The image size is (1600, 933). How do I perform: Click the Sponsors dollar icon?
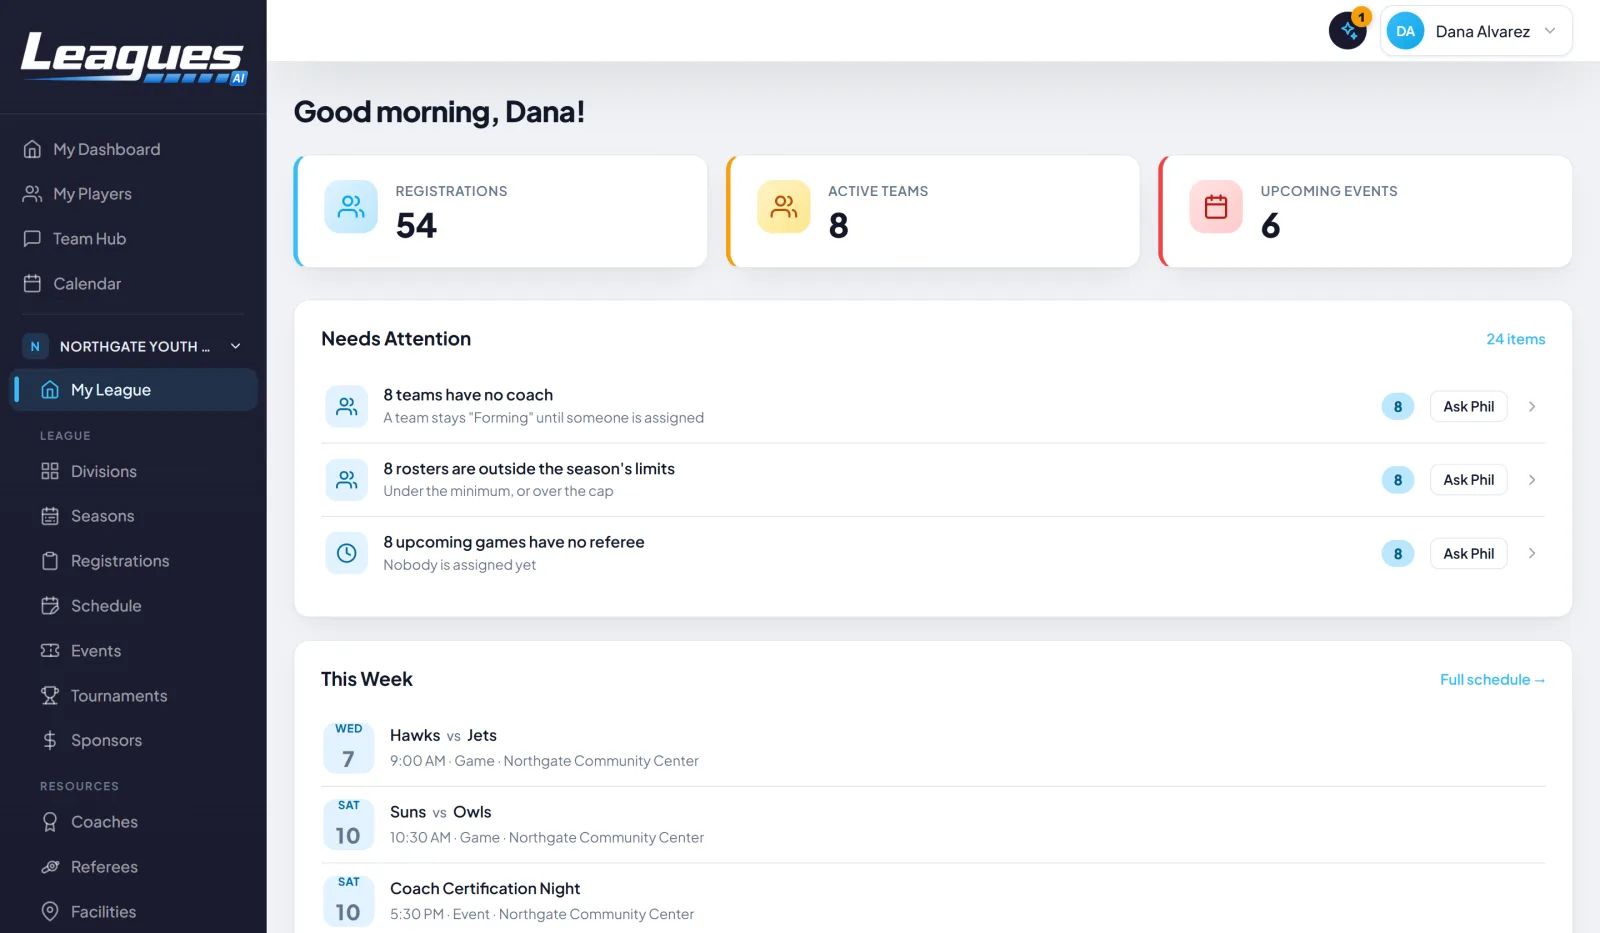tap(50, 740)
